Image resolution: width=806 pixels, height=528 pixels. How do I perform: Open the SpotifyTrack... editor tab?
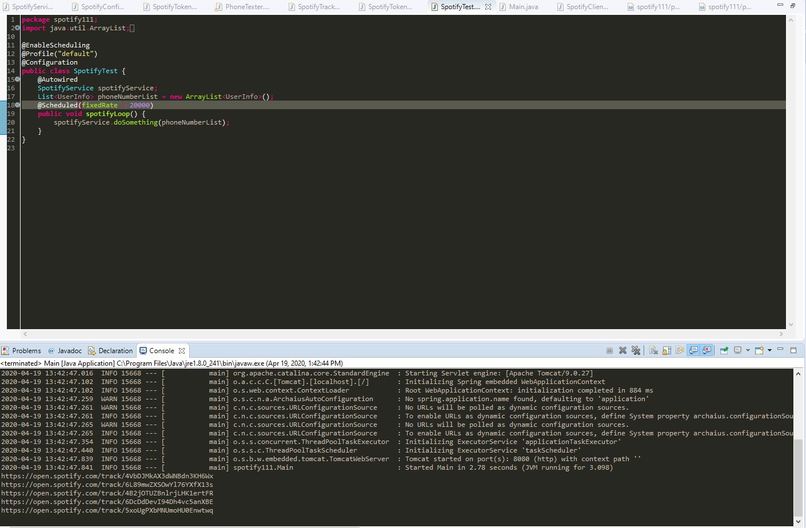[314, 7]
